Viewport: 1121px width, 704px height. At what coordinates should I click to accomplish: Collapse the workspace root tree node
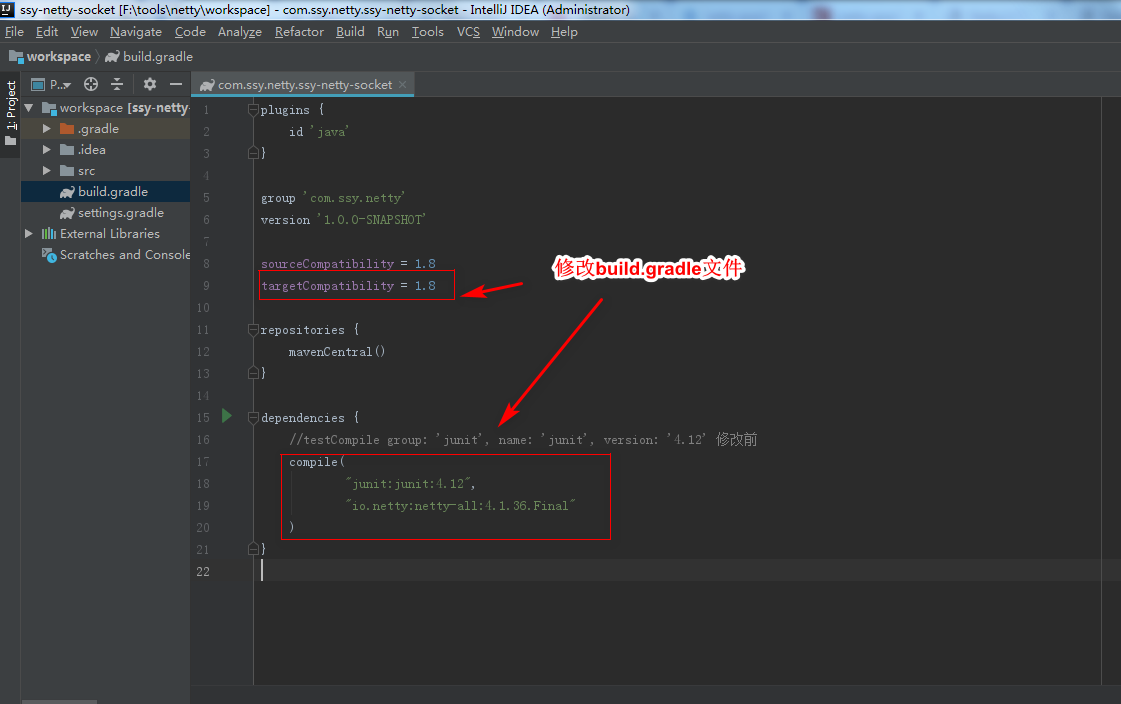point(29,108)
